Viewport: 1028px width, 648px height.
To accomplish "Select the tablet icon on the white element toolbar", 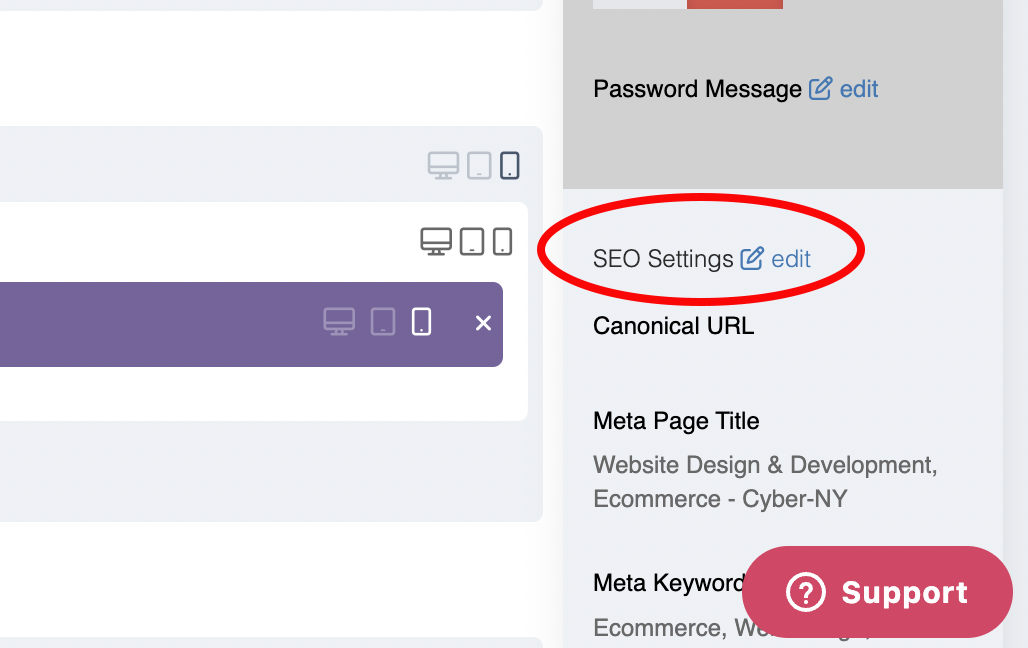I will pos(471,240).
